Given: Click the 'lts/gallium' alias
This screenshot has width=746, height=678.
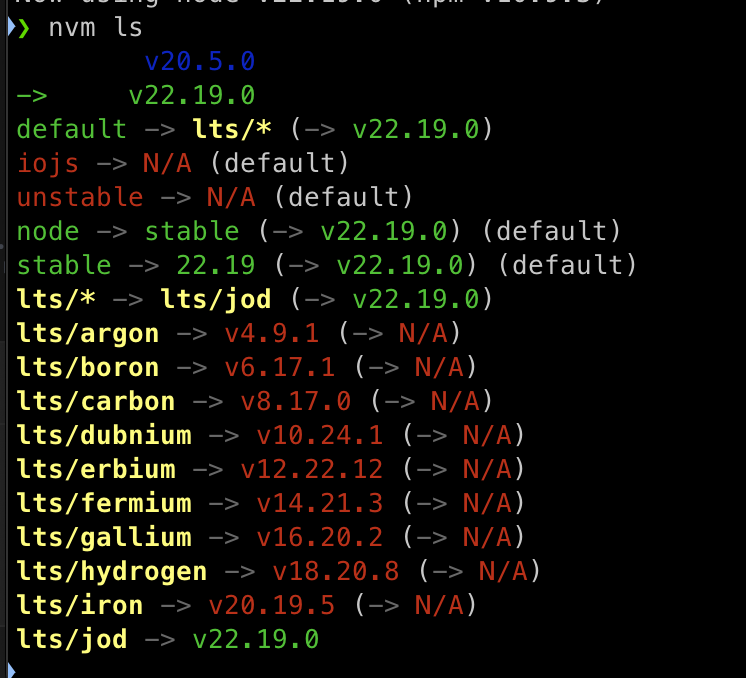Looking at the screenshot, I should pyautogui.click(x=104, y=537).
